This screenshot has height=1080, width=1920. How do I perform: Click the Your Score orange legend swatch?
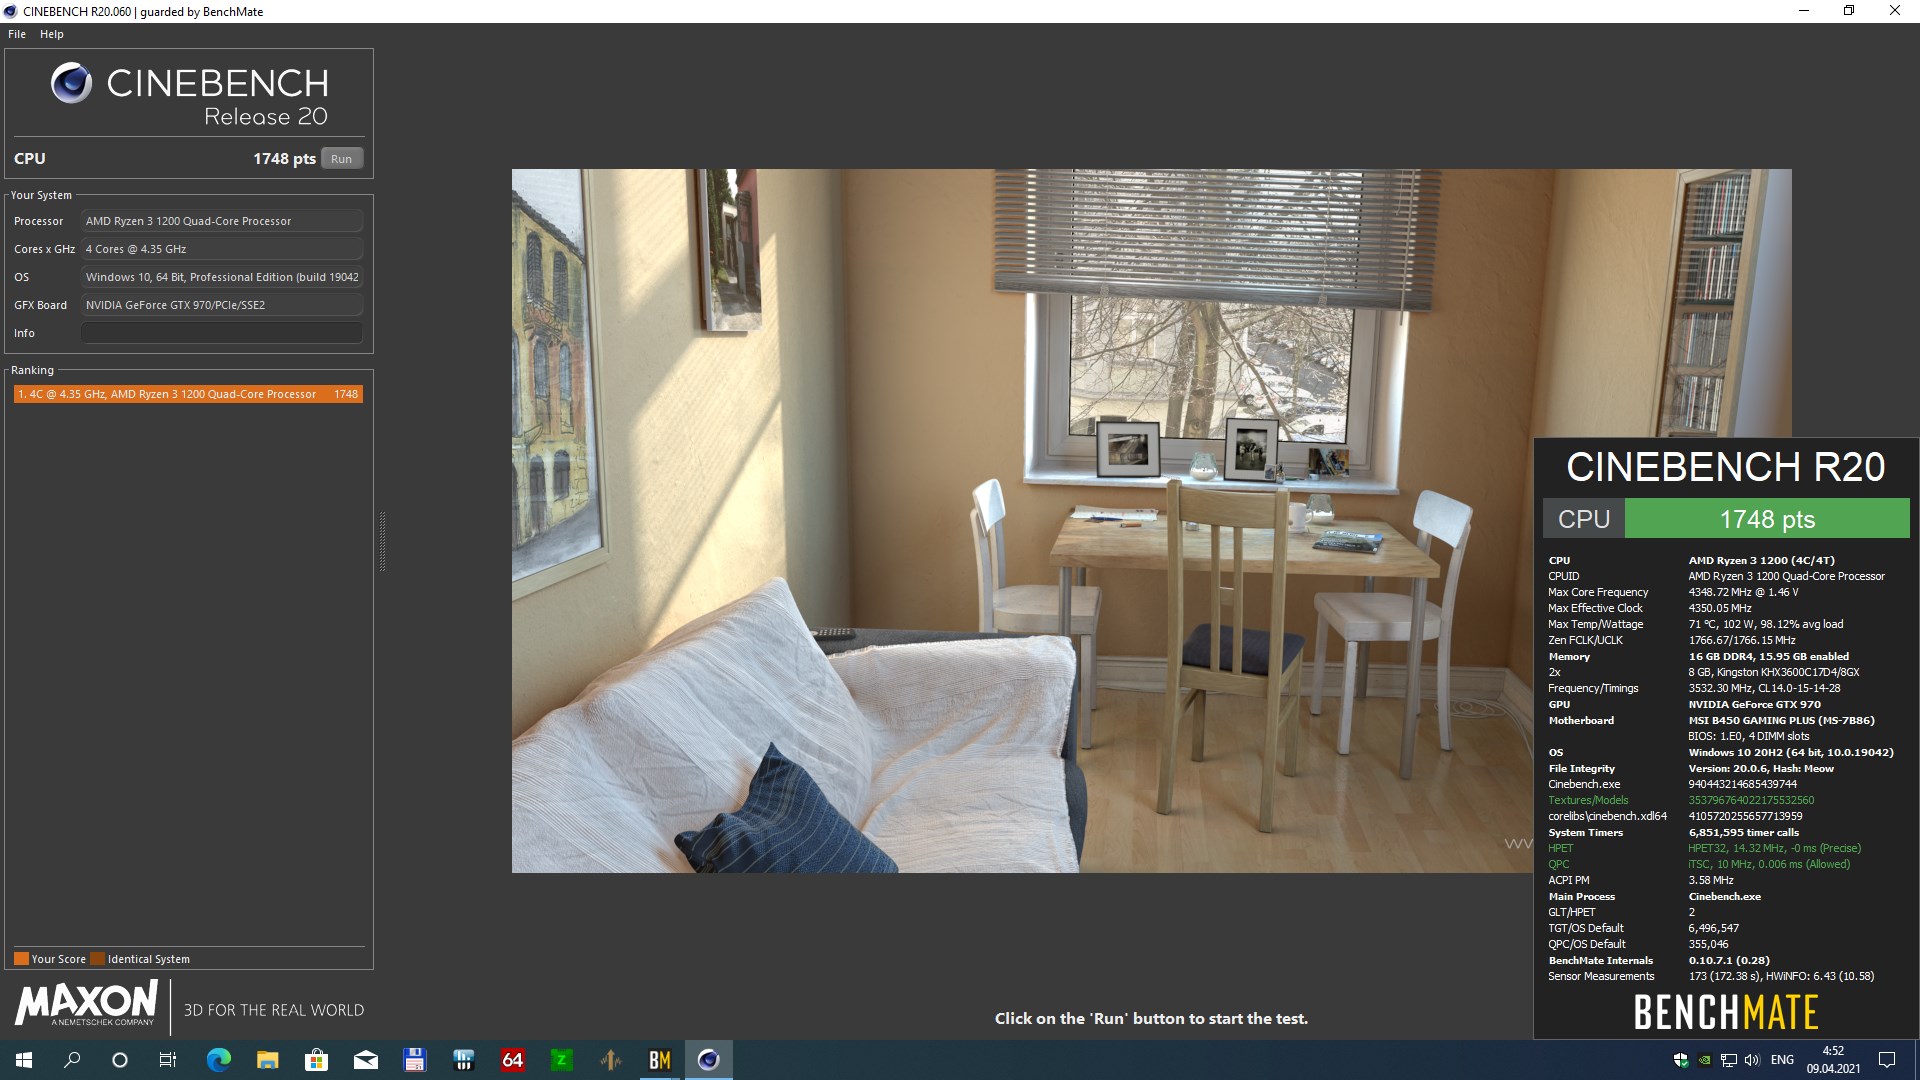coord(21,959)
